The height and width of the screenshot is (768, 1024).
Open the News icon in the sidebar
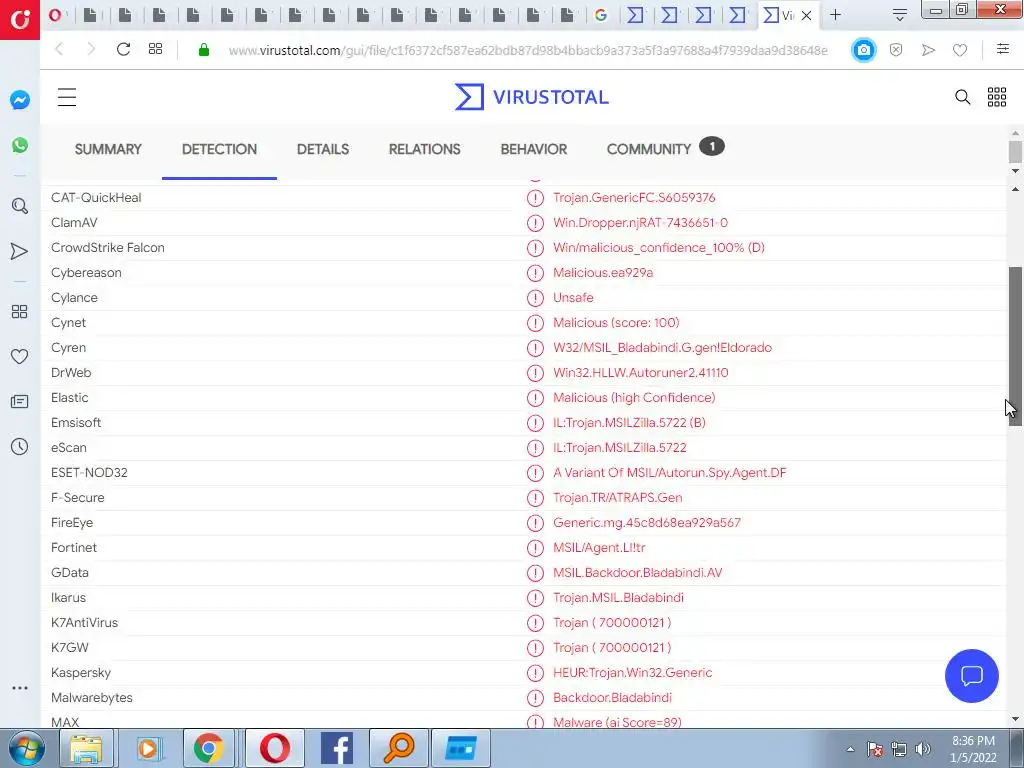pyautogui.click(x=20, y=402)
